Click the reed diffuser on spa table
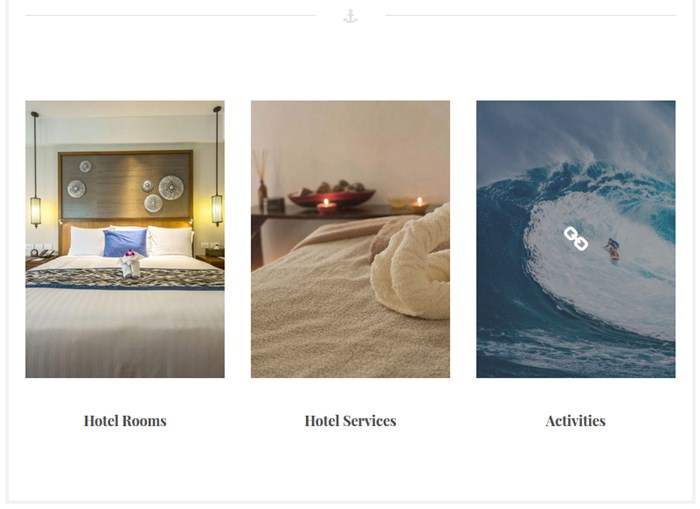The image size is (700, 509). click(262, 179)
